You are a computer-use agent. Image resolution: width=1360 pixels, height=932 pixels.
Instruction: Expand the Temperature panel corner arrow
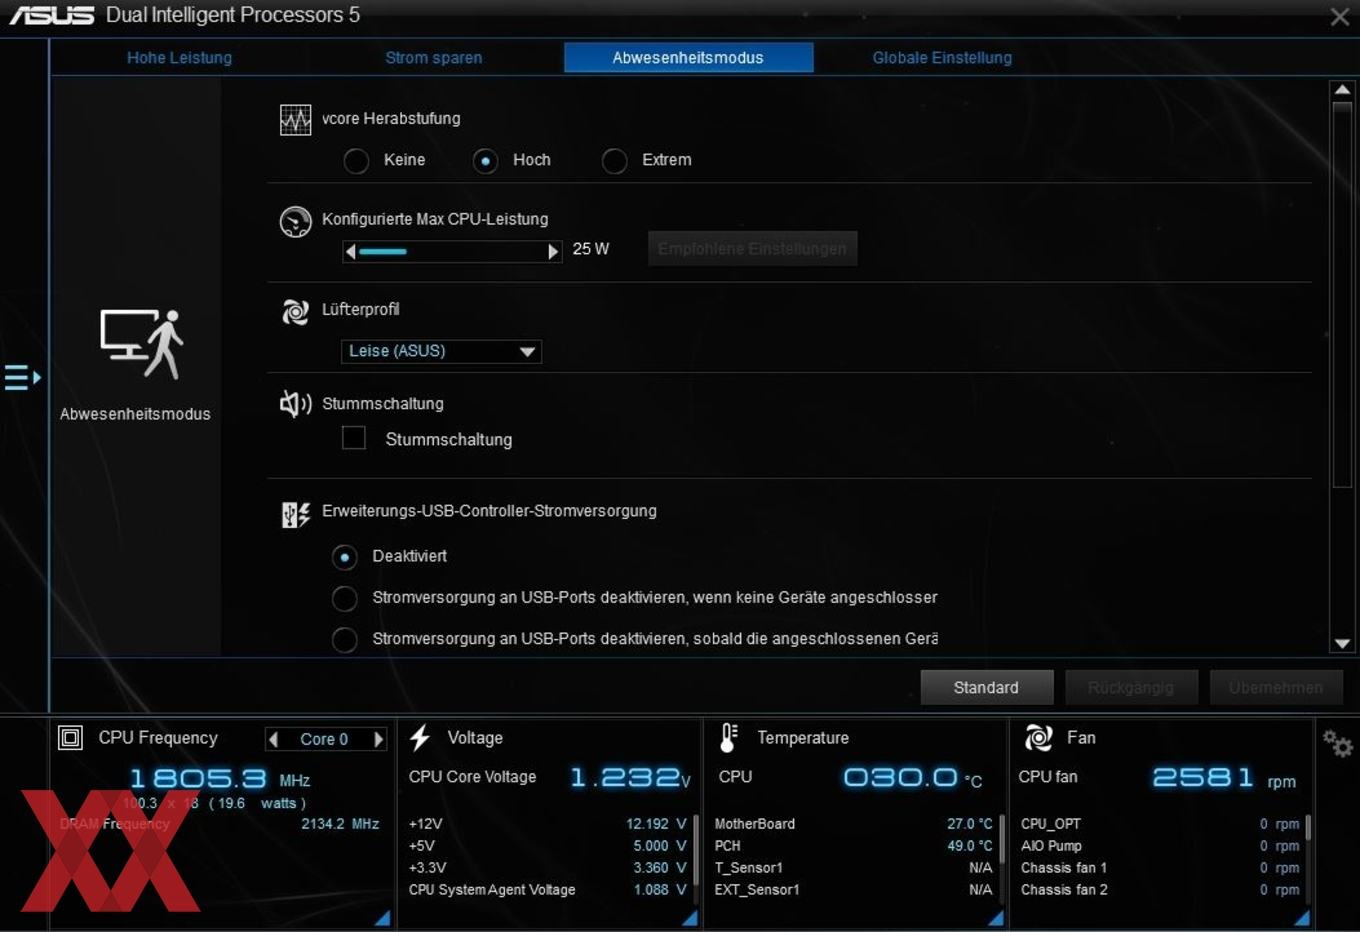coord(995,917)
